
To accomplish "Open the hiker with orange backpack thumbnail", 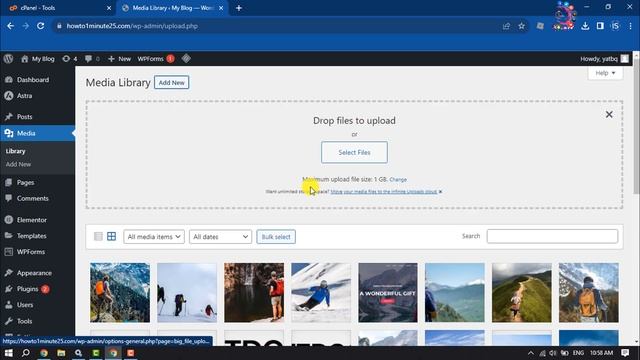I will pyautogui.click(x=120, y=293).
